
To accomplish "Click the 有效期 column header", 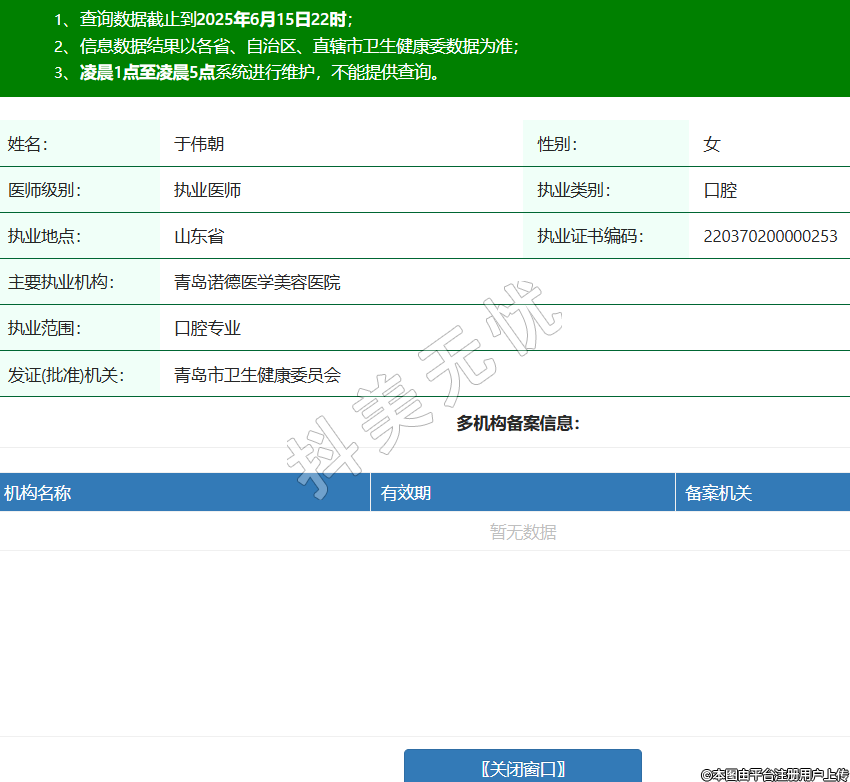I will pos(406,492).
